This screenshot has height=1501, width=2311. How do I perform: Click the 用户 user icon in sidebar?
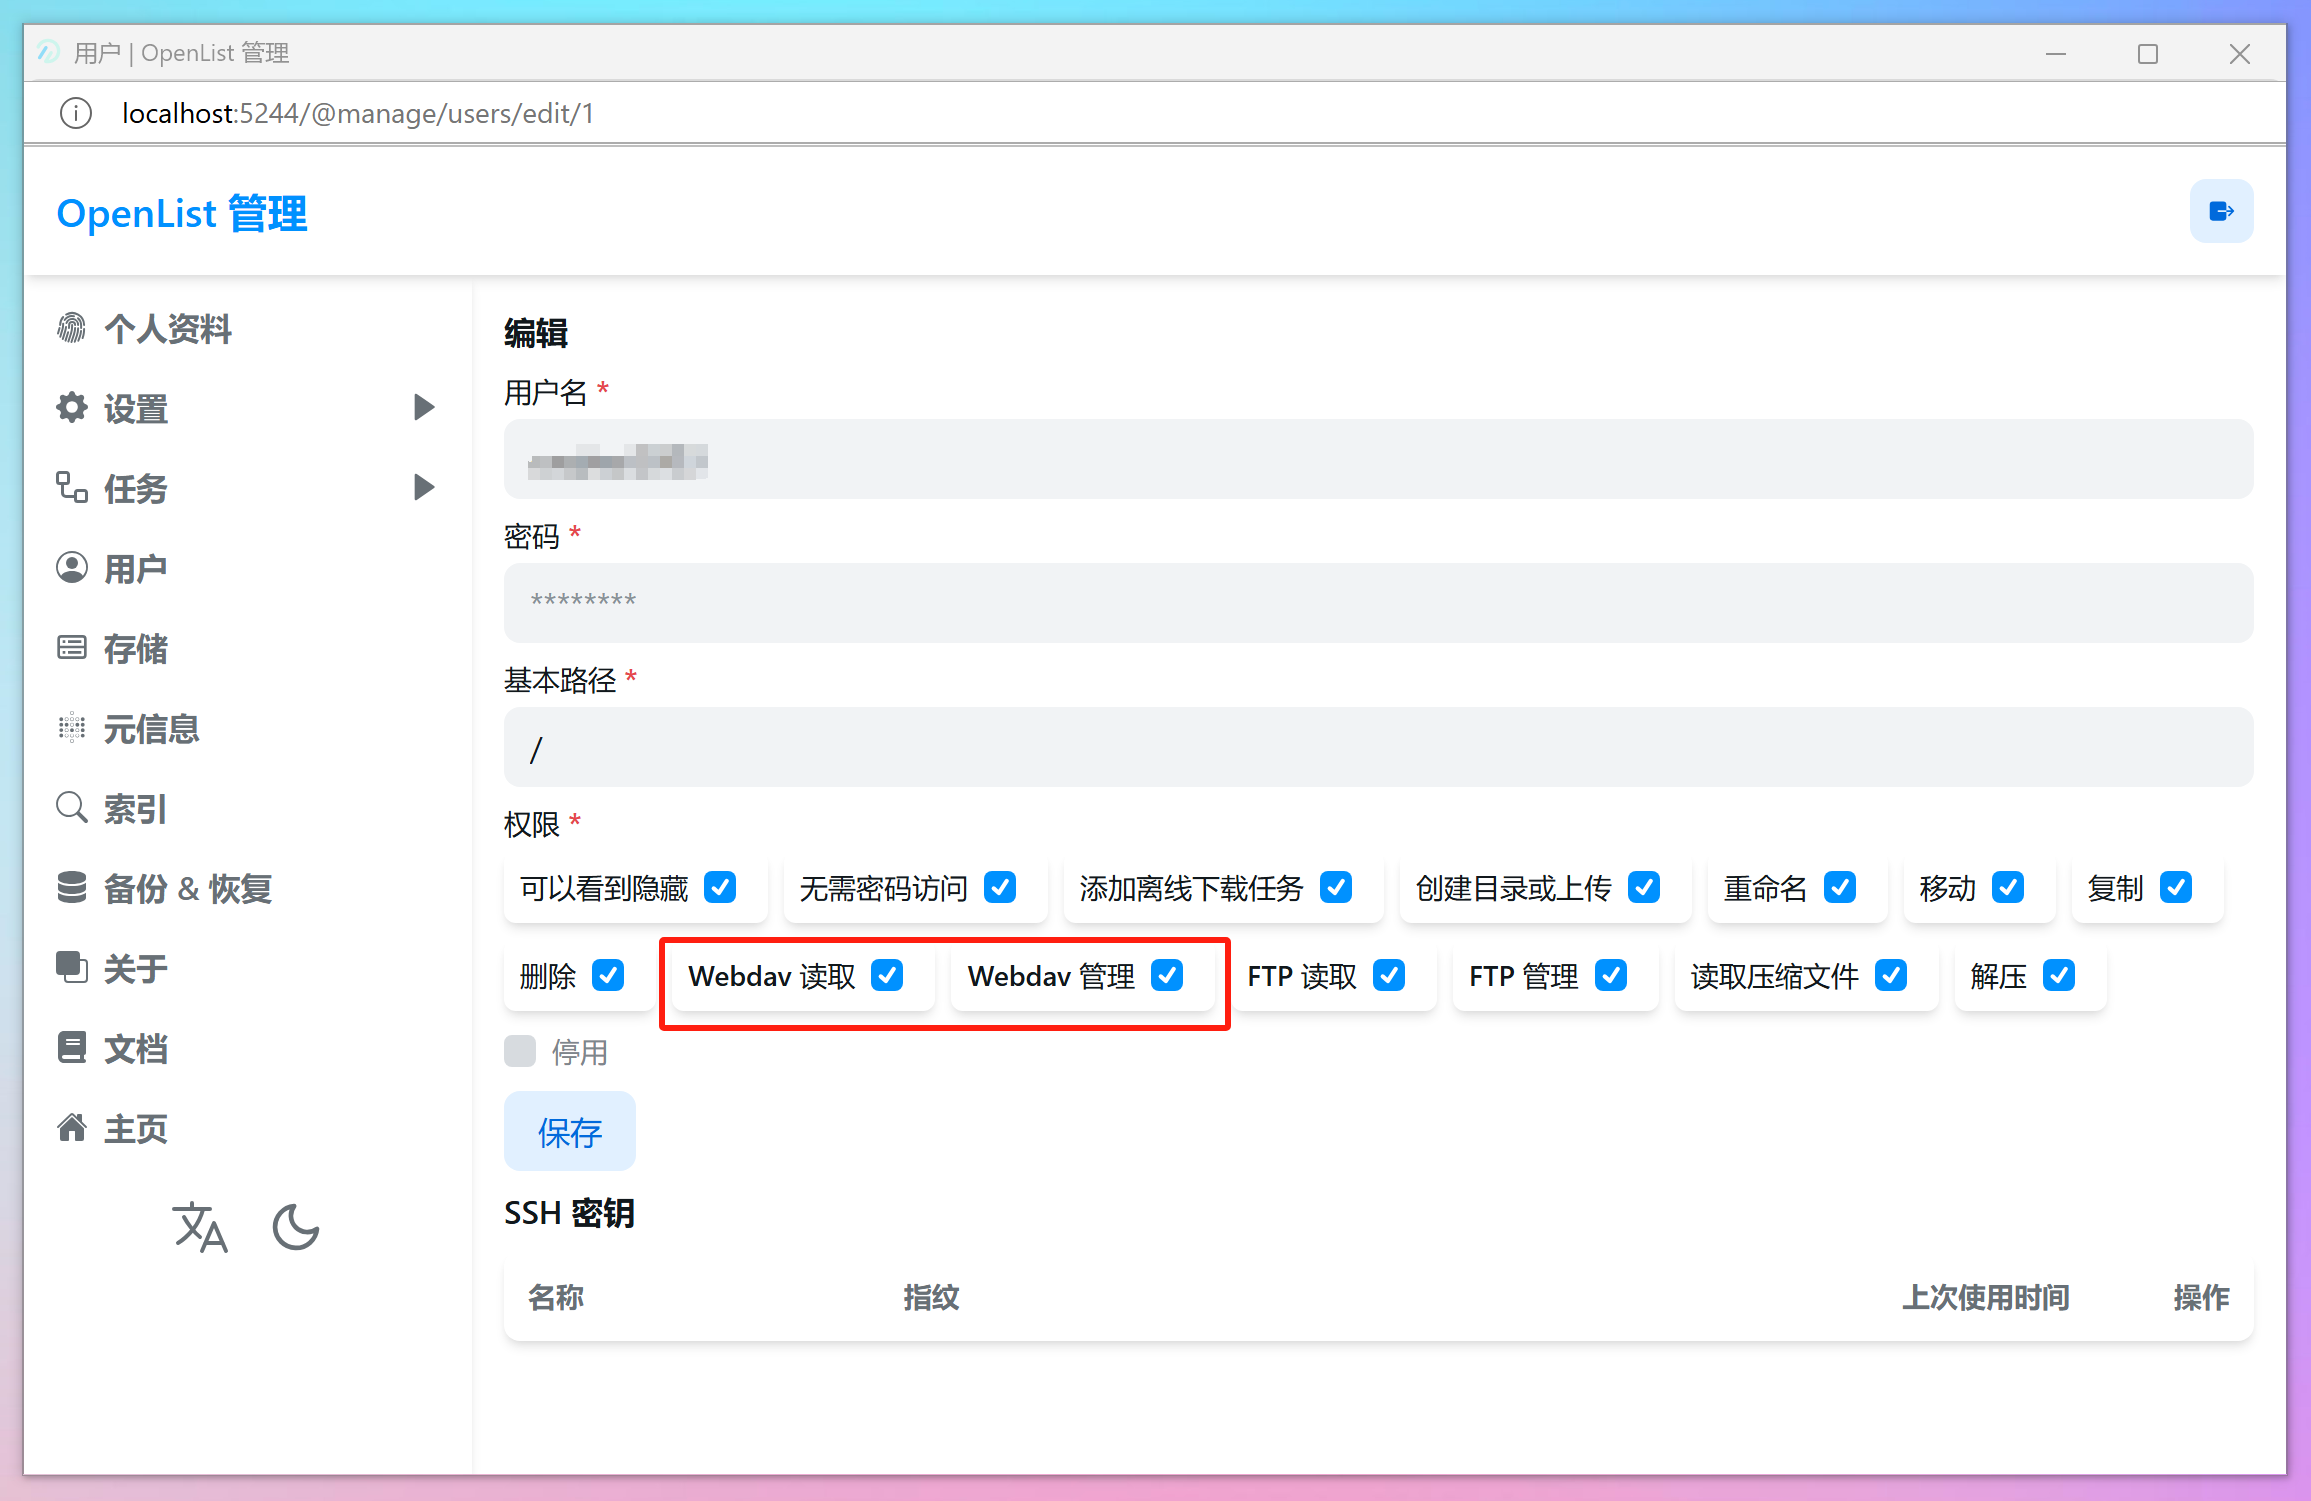point(71,567)
